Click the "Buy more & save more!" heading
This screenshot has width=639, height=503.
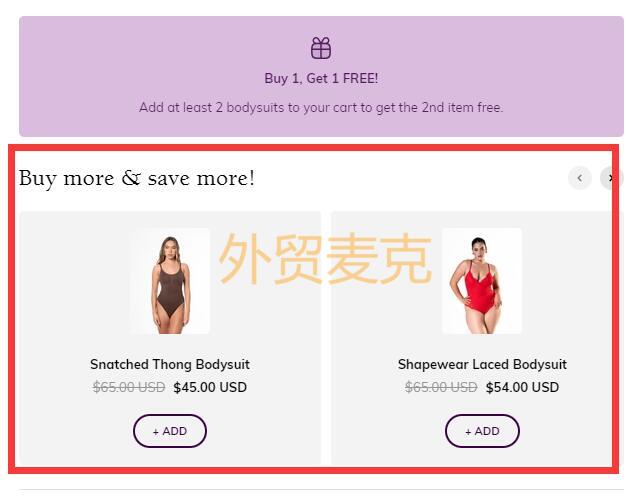[x=137, y=178]
